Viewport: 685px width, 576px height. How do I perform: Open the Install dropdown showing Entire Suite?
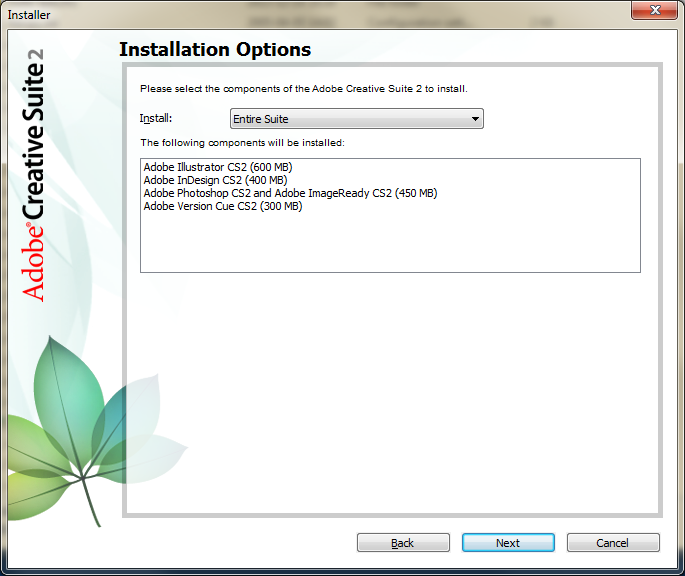(356, 118)
